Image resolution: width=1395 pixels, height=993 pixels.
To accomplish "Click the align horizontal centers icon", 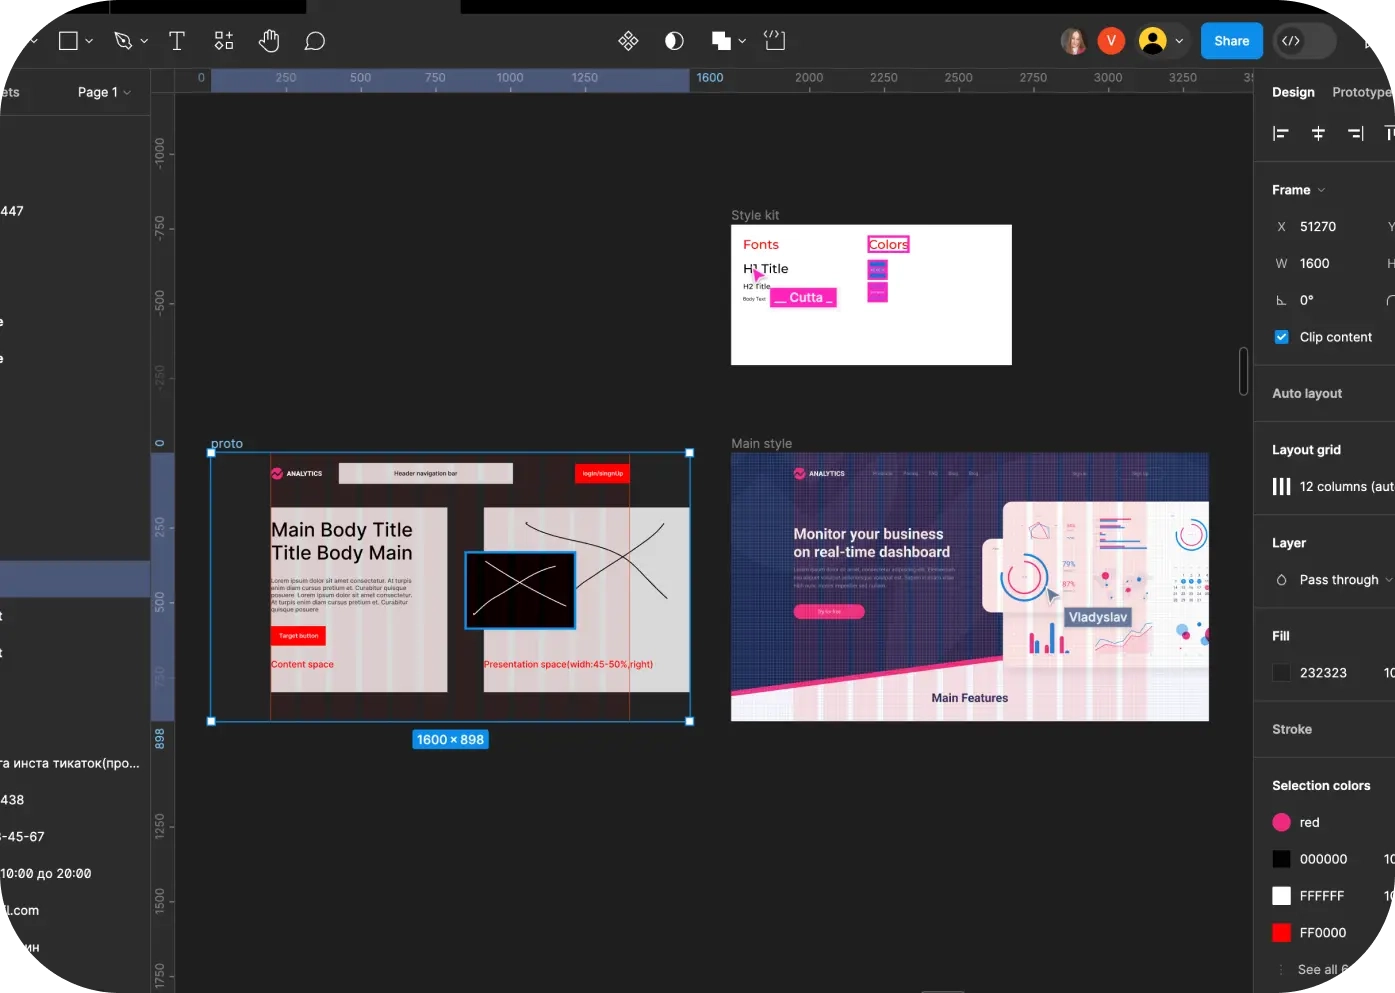I will [1318, 134].
